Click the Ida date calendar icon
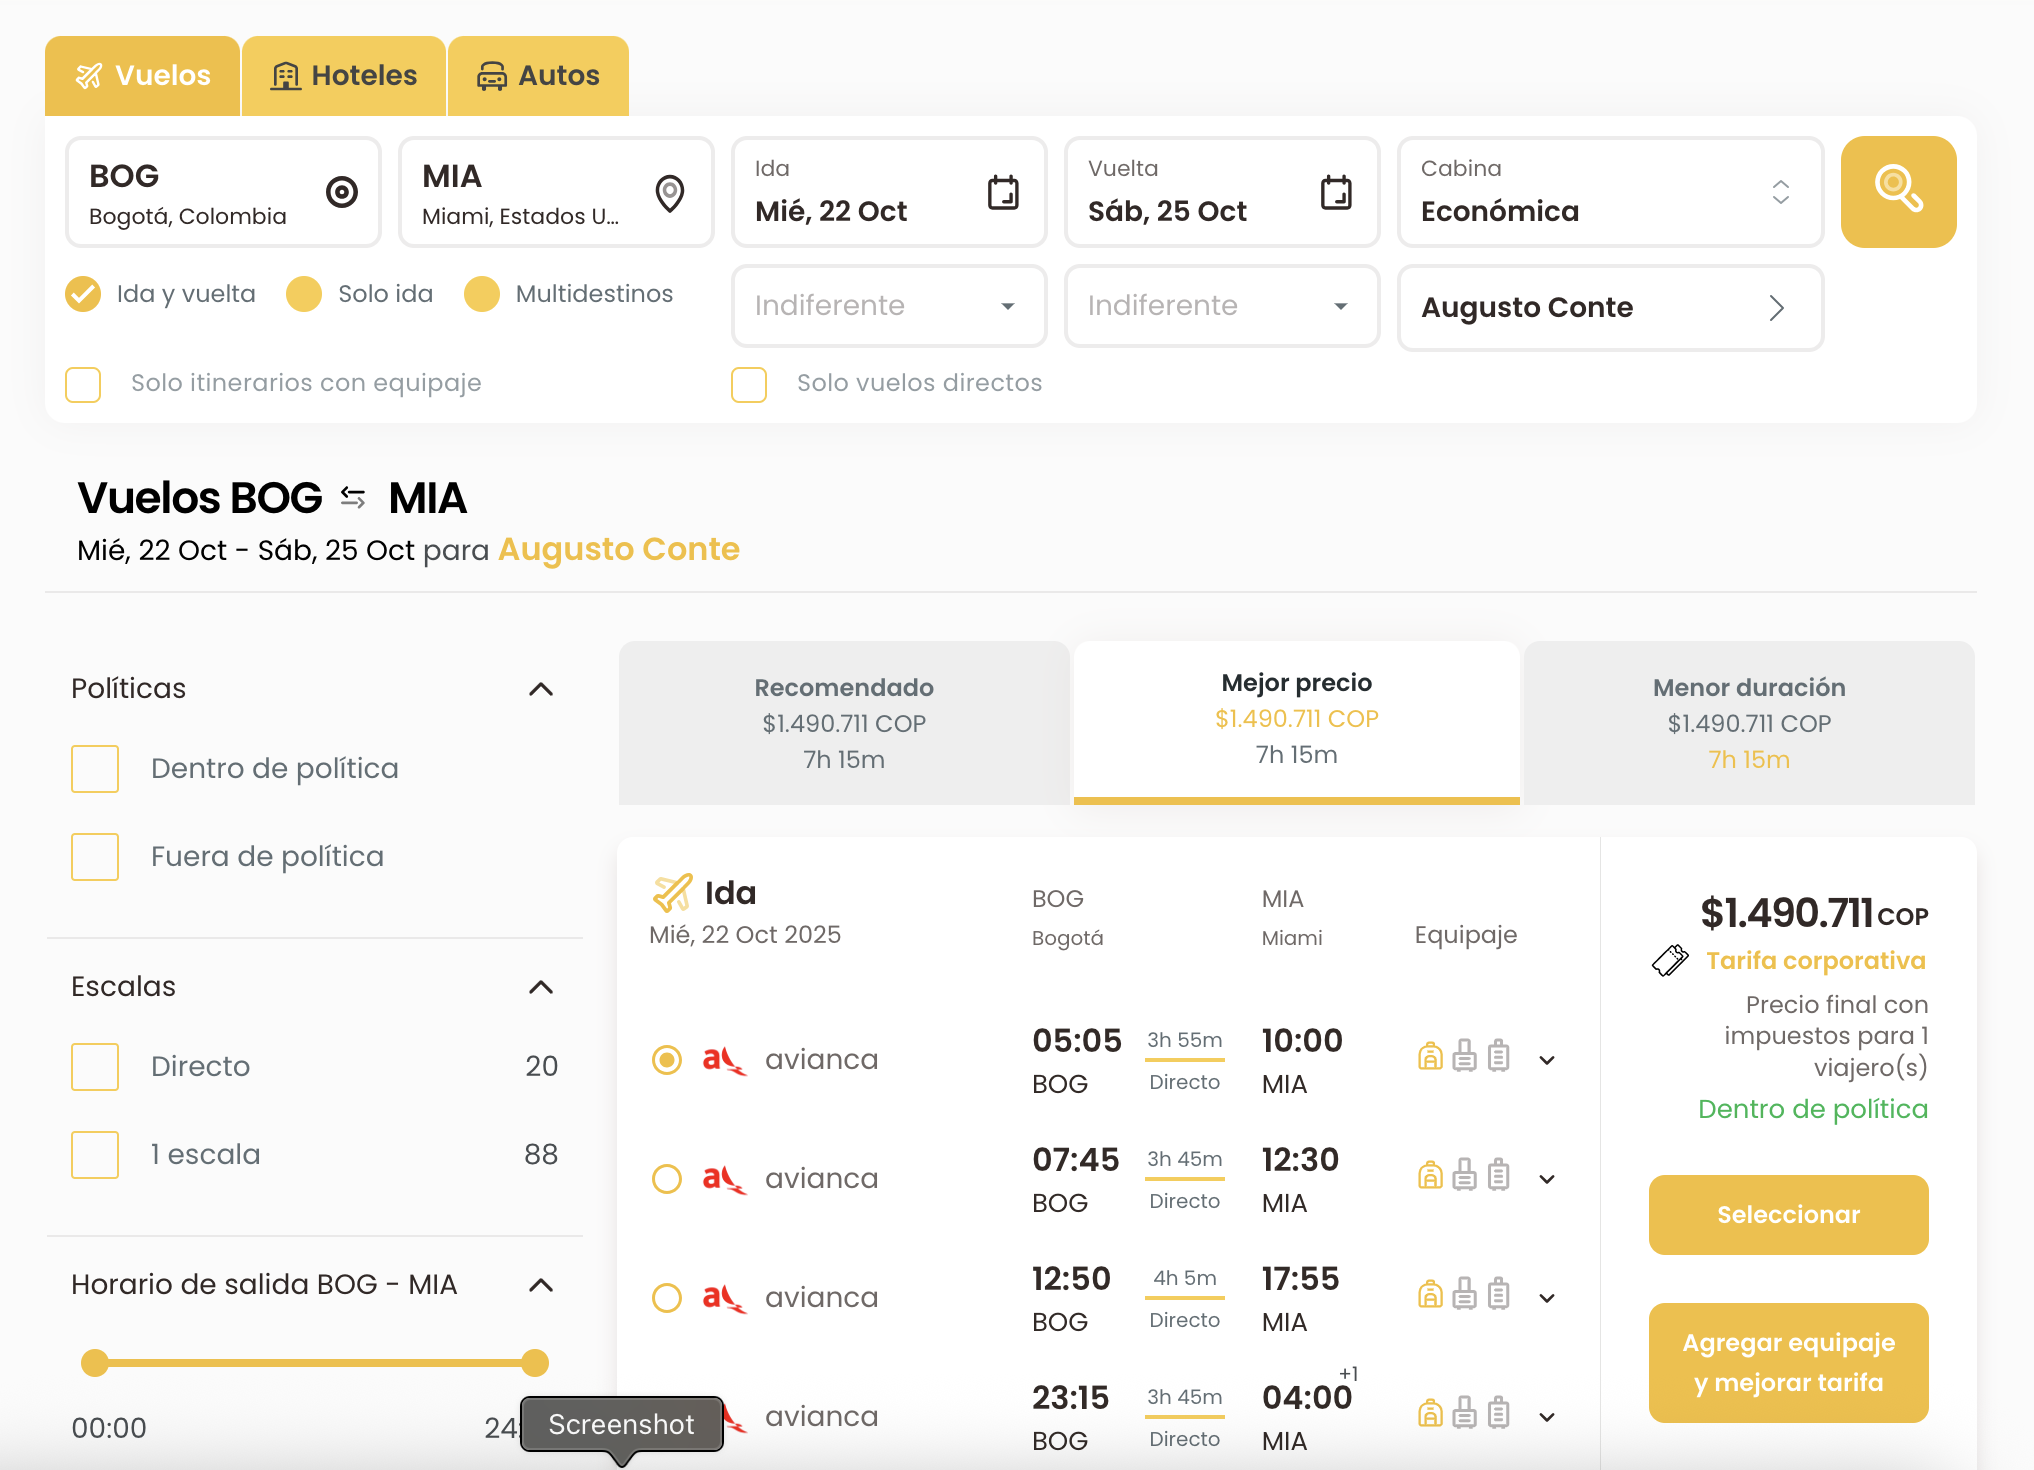2034x1470 pixels. [x=1003, y=191]
